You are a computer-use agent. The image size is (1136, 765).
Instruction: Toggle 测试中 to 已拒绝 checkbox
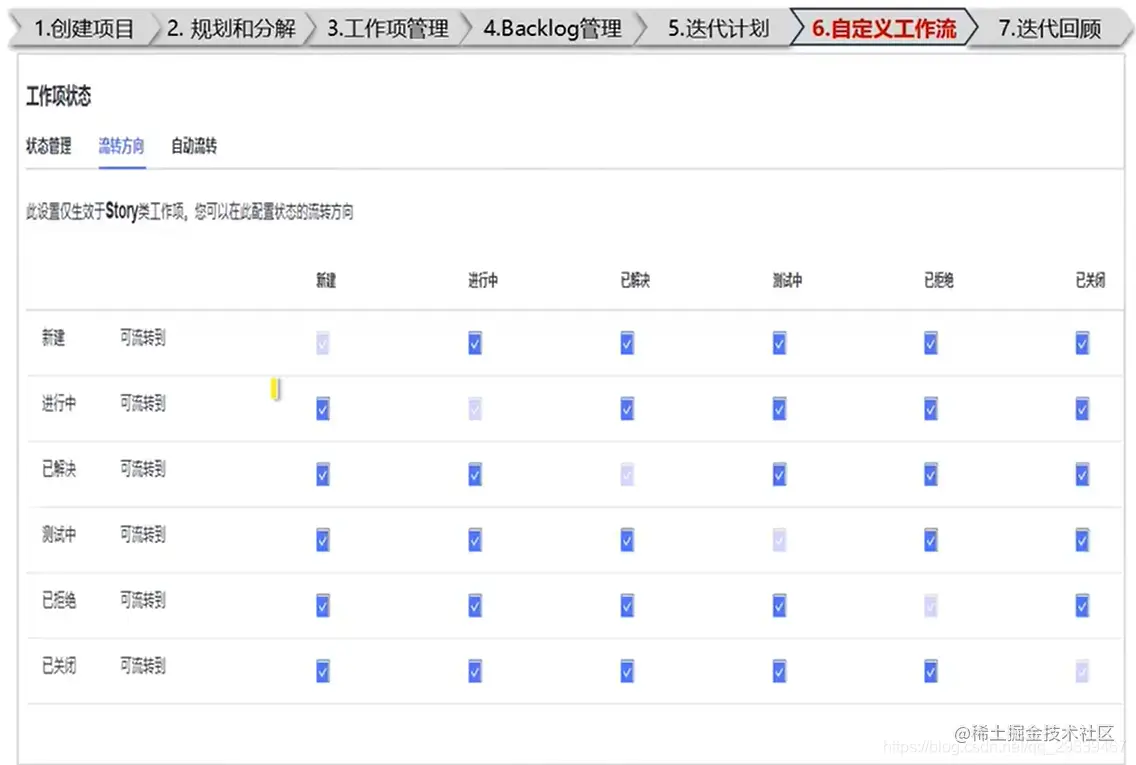(x=931, y=540)
